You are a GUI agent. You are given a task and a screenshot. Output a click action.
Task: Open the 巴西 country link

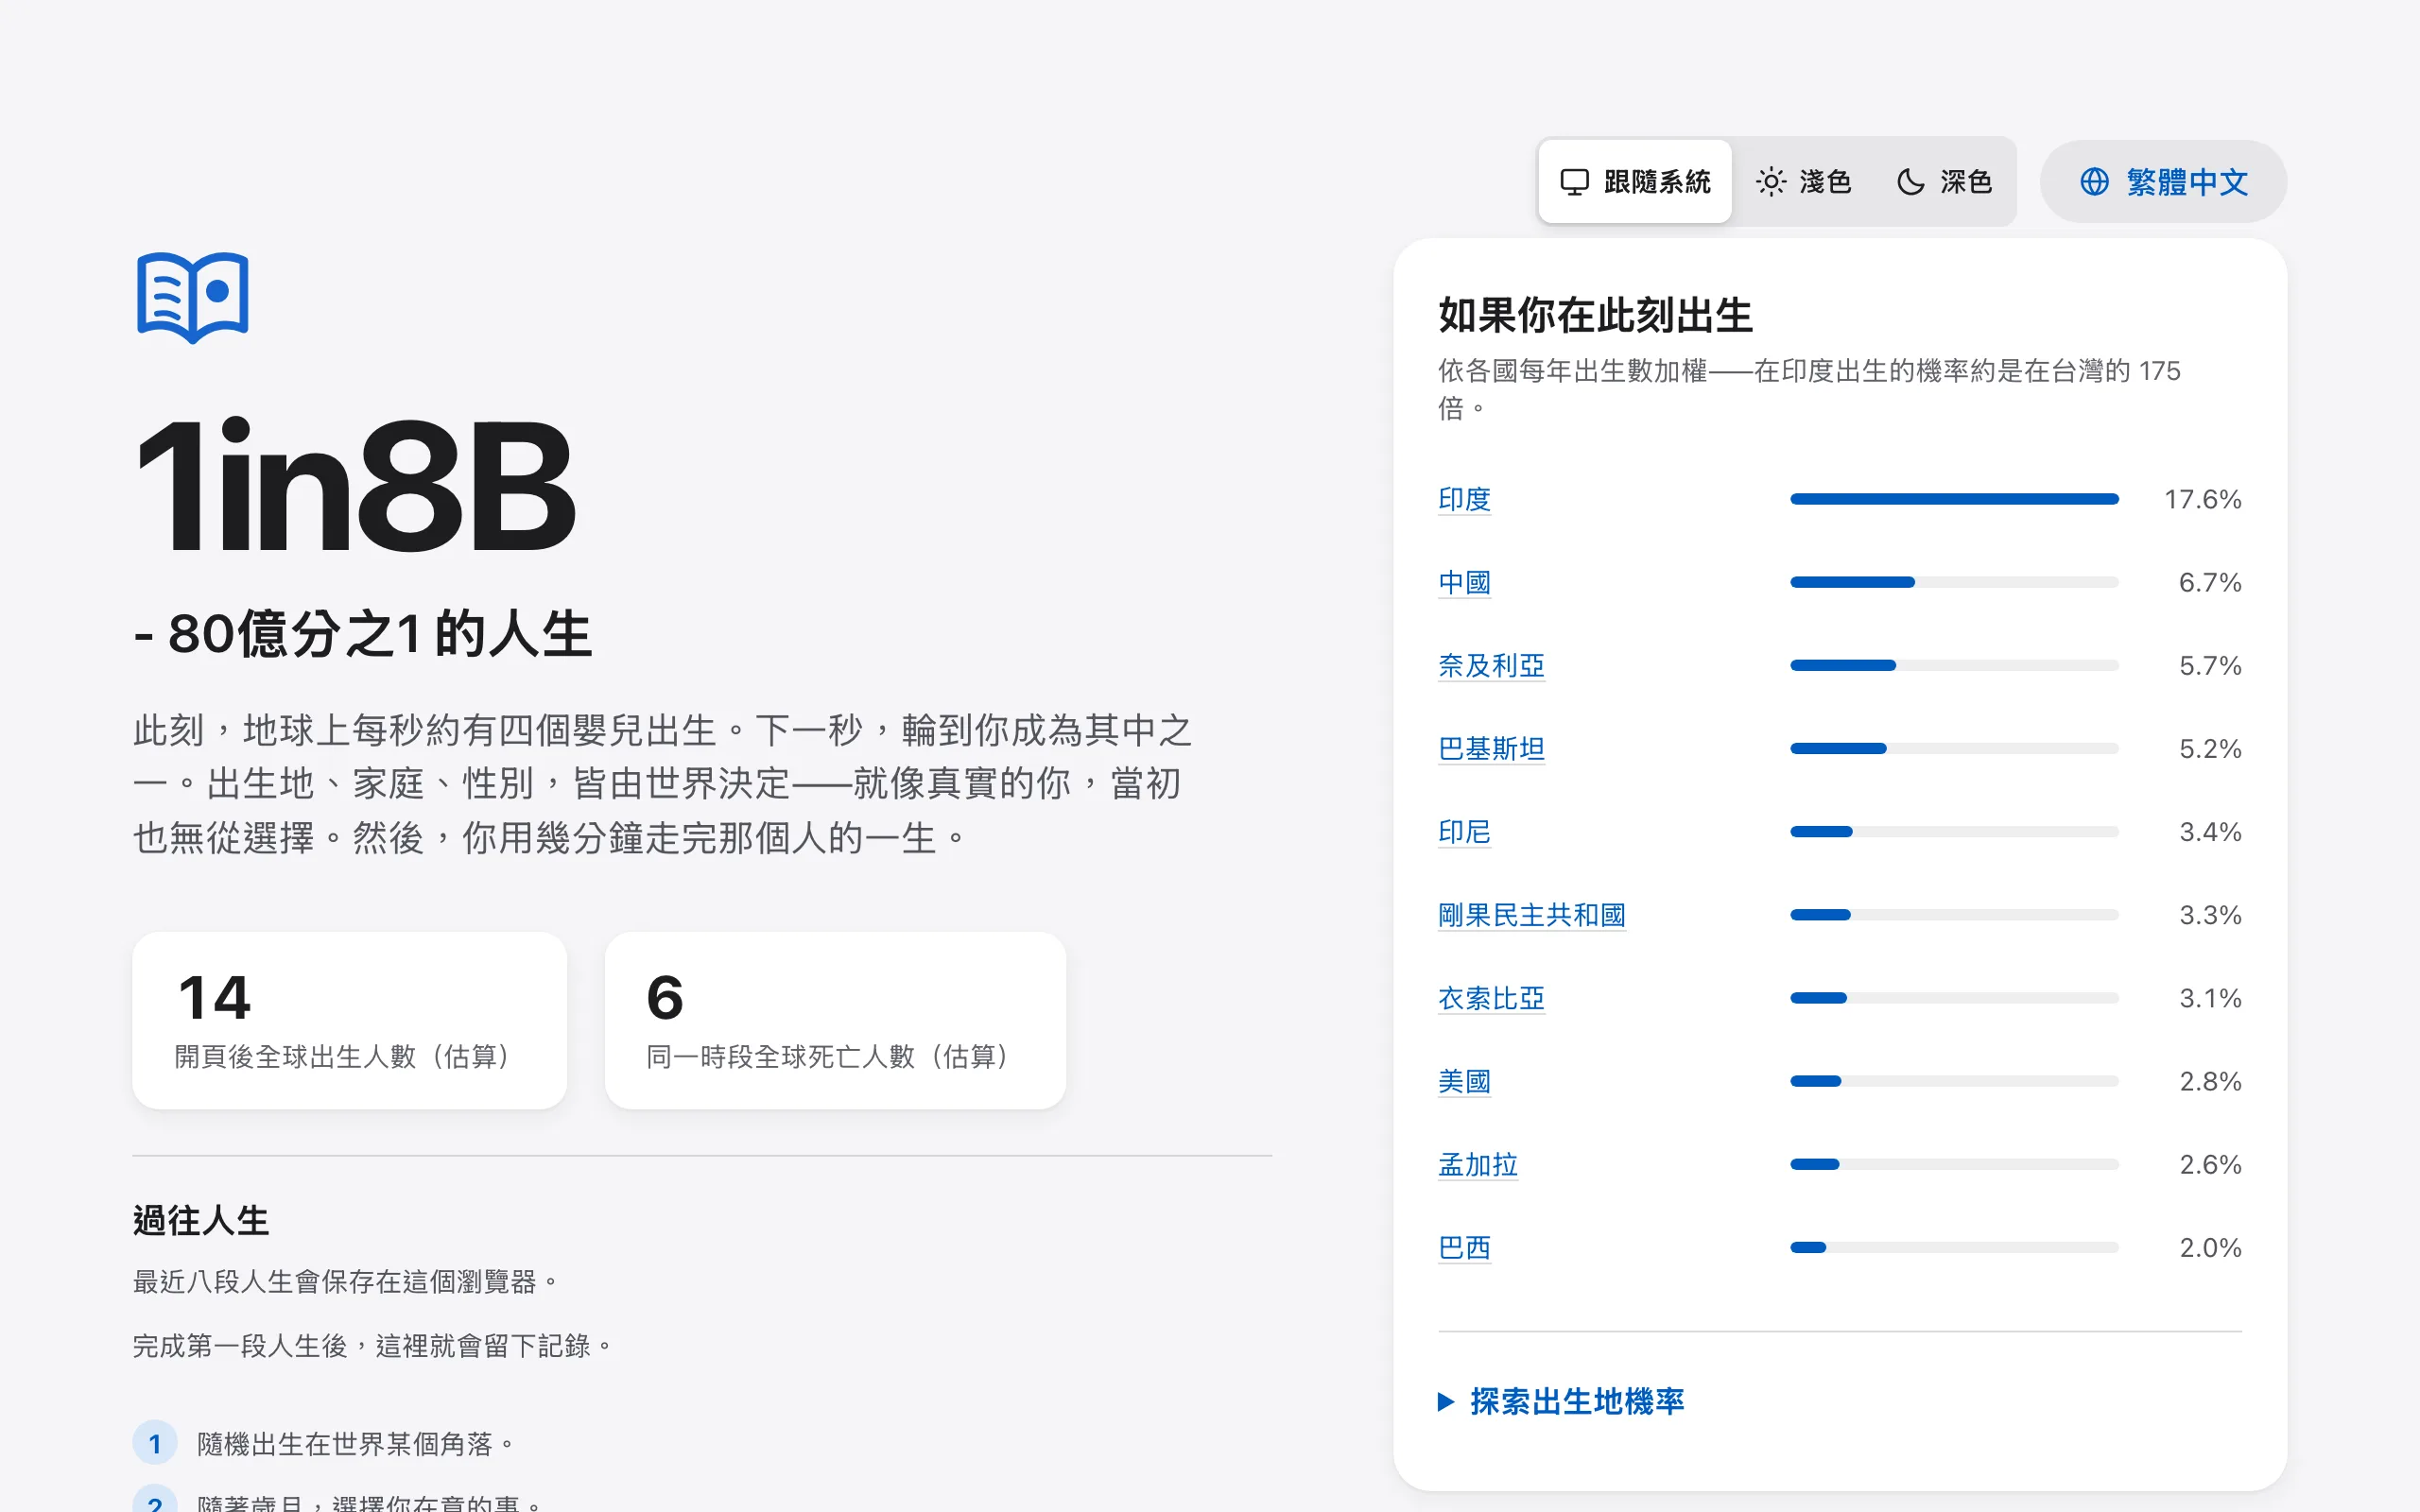[x=1464, y=1247]
